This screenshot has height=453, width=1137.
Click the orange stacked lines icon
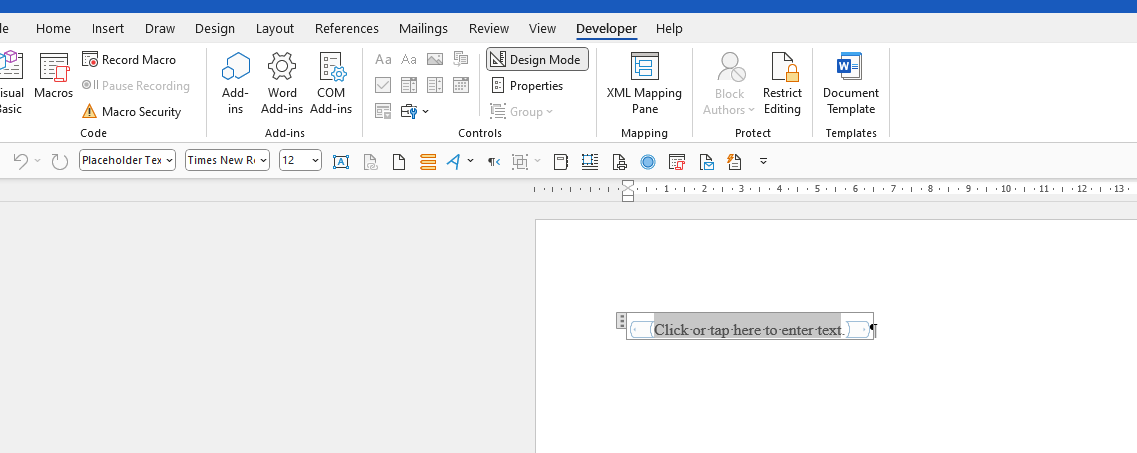428,162
